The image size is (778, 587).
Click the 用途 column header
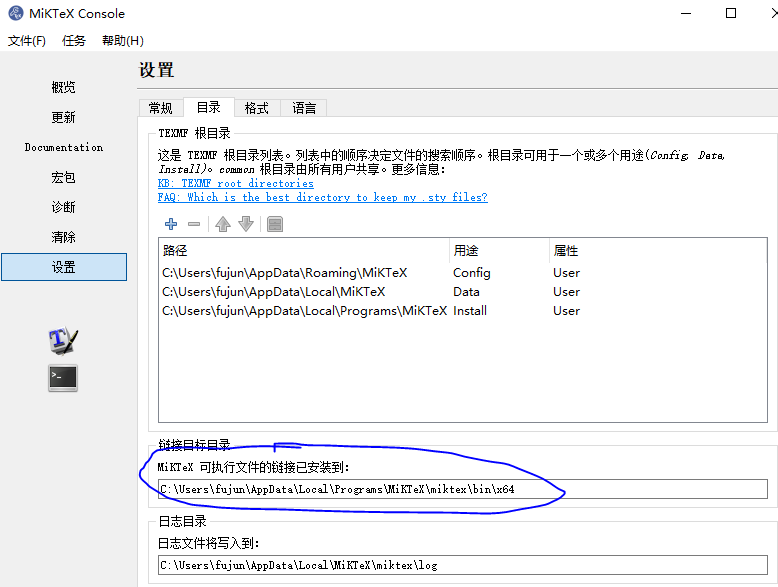(x=500, y=251)
